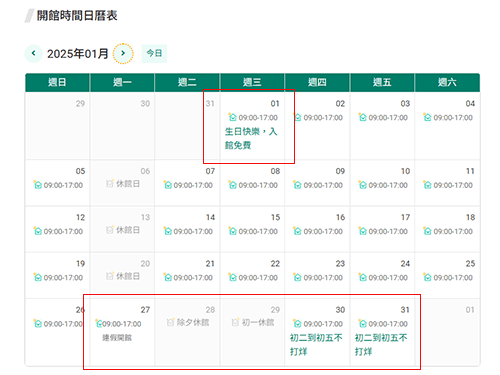Screen dimensions: 500x375
Task: Click the open-hours house icon on day 11
Action: (427, 185)
